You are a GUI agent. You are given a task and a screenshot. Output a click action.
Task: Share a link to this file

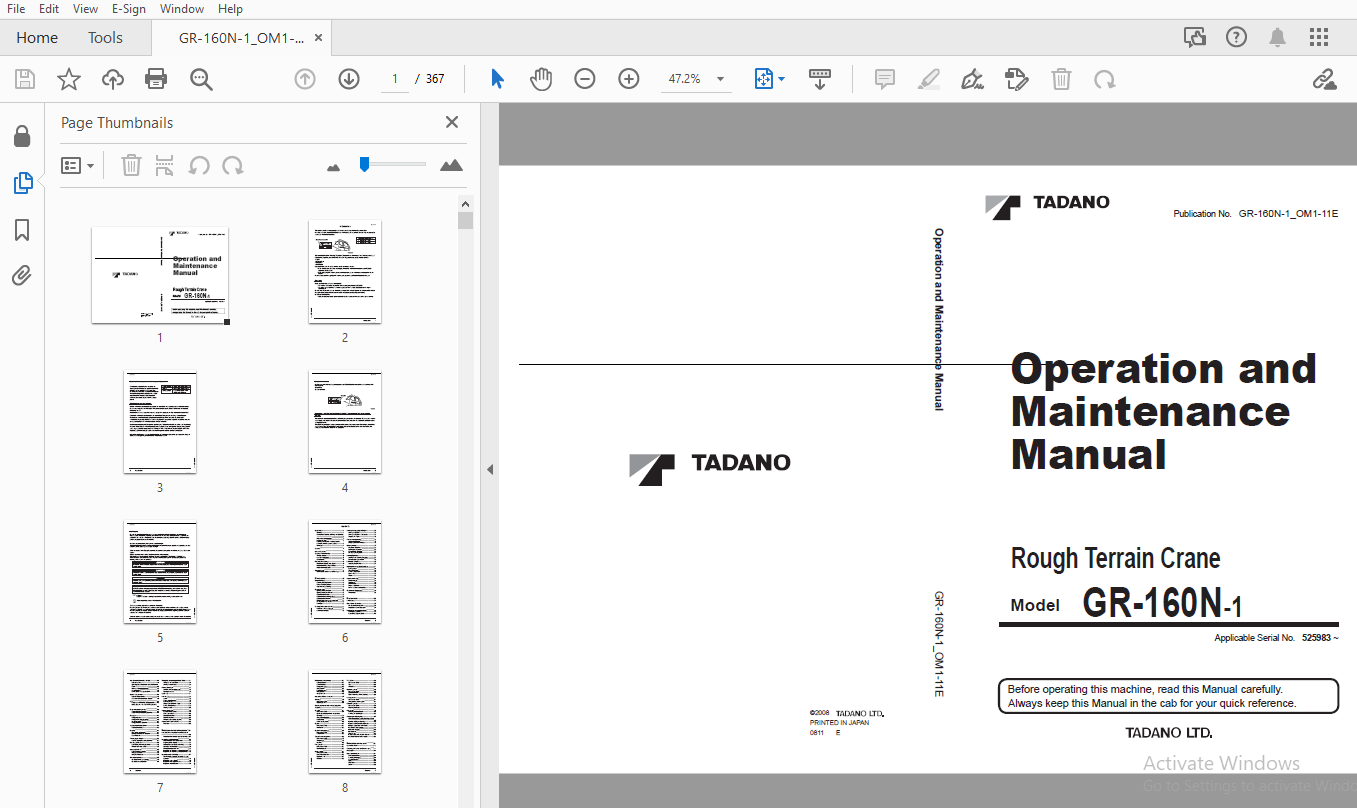pyautogui.click(x=1325, y=79)
